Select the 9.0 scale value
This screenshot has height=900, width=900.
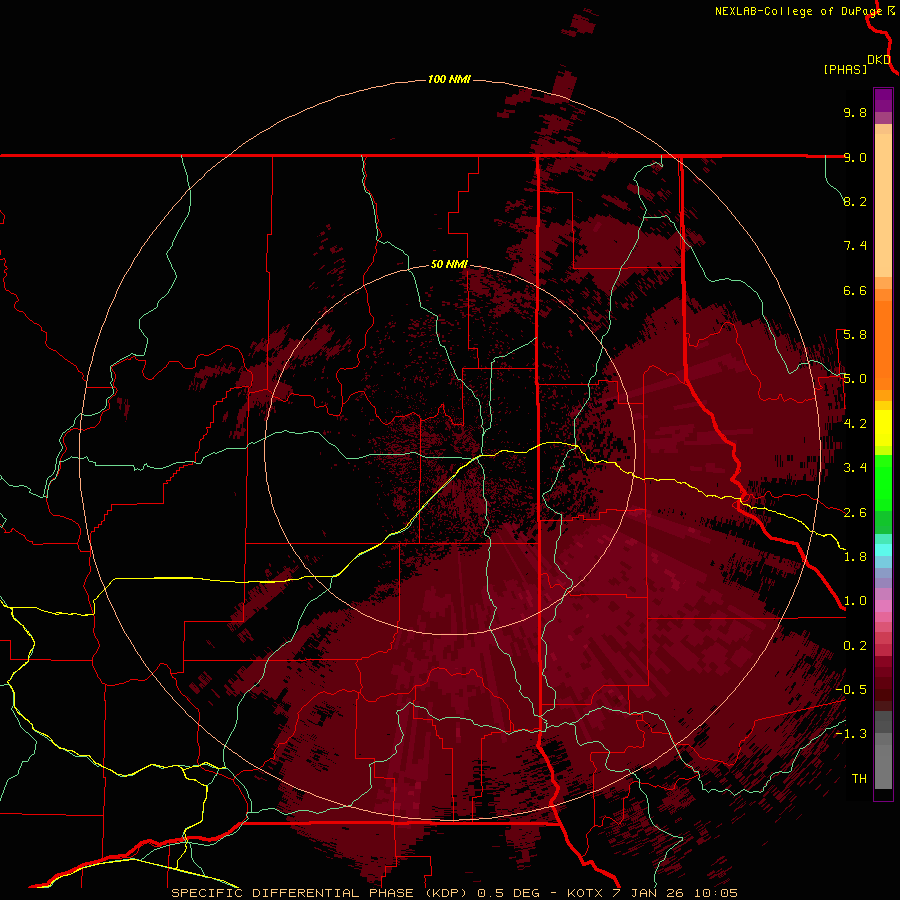click(x=855, y=157)
